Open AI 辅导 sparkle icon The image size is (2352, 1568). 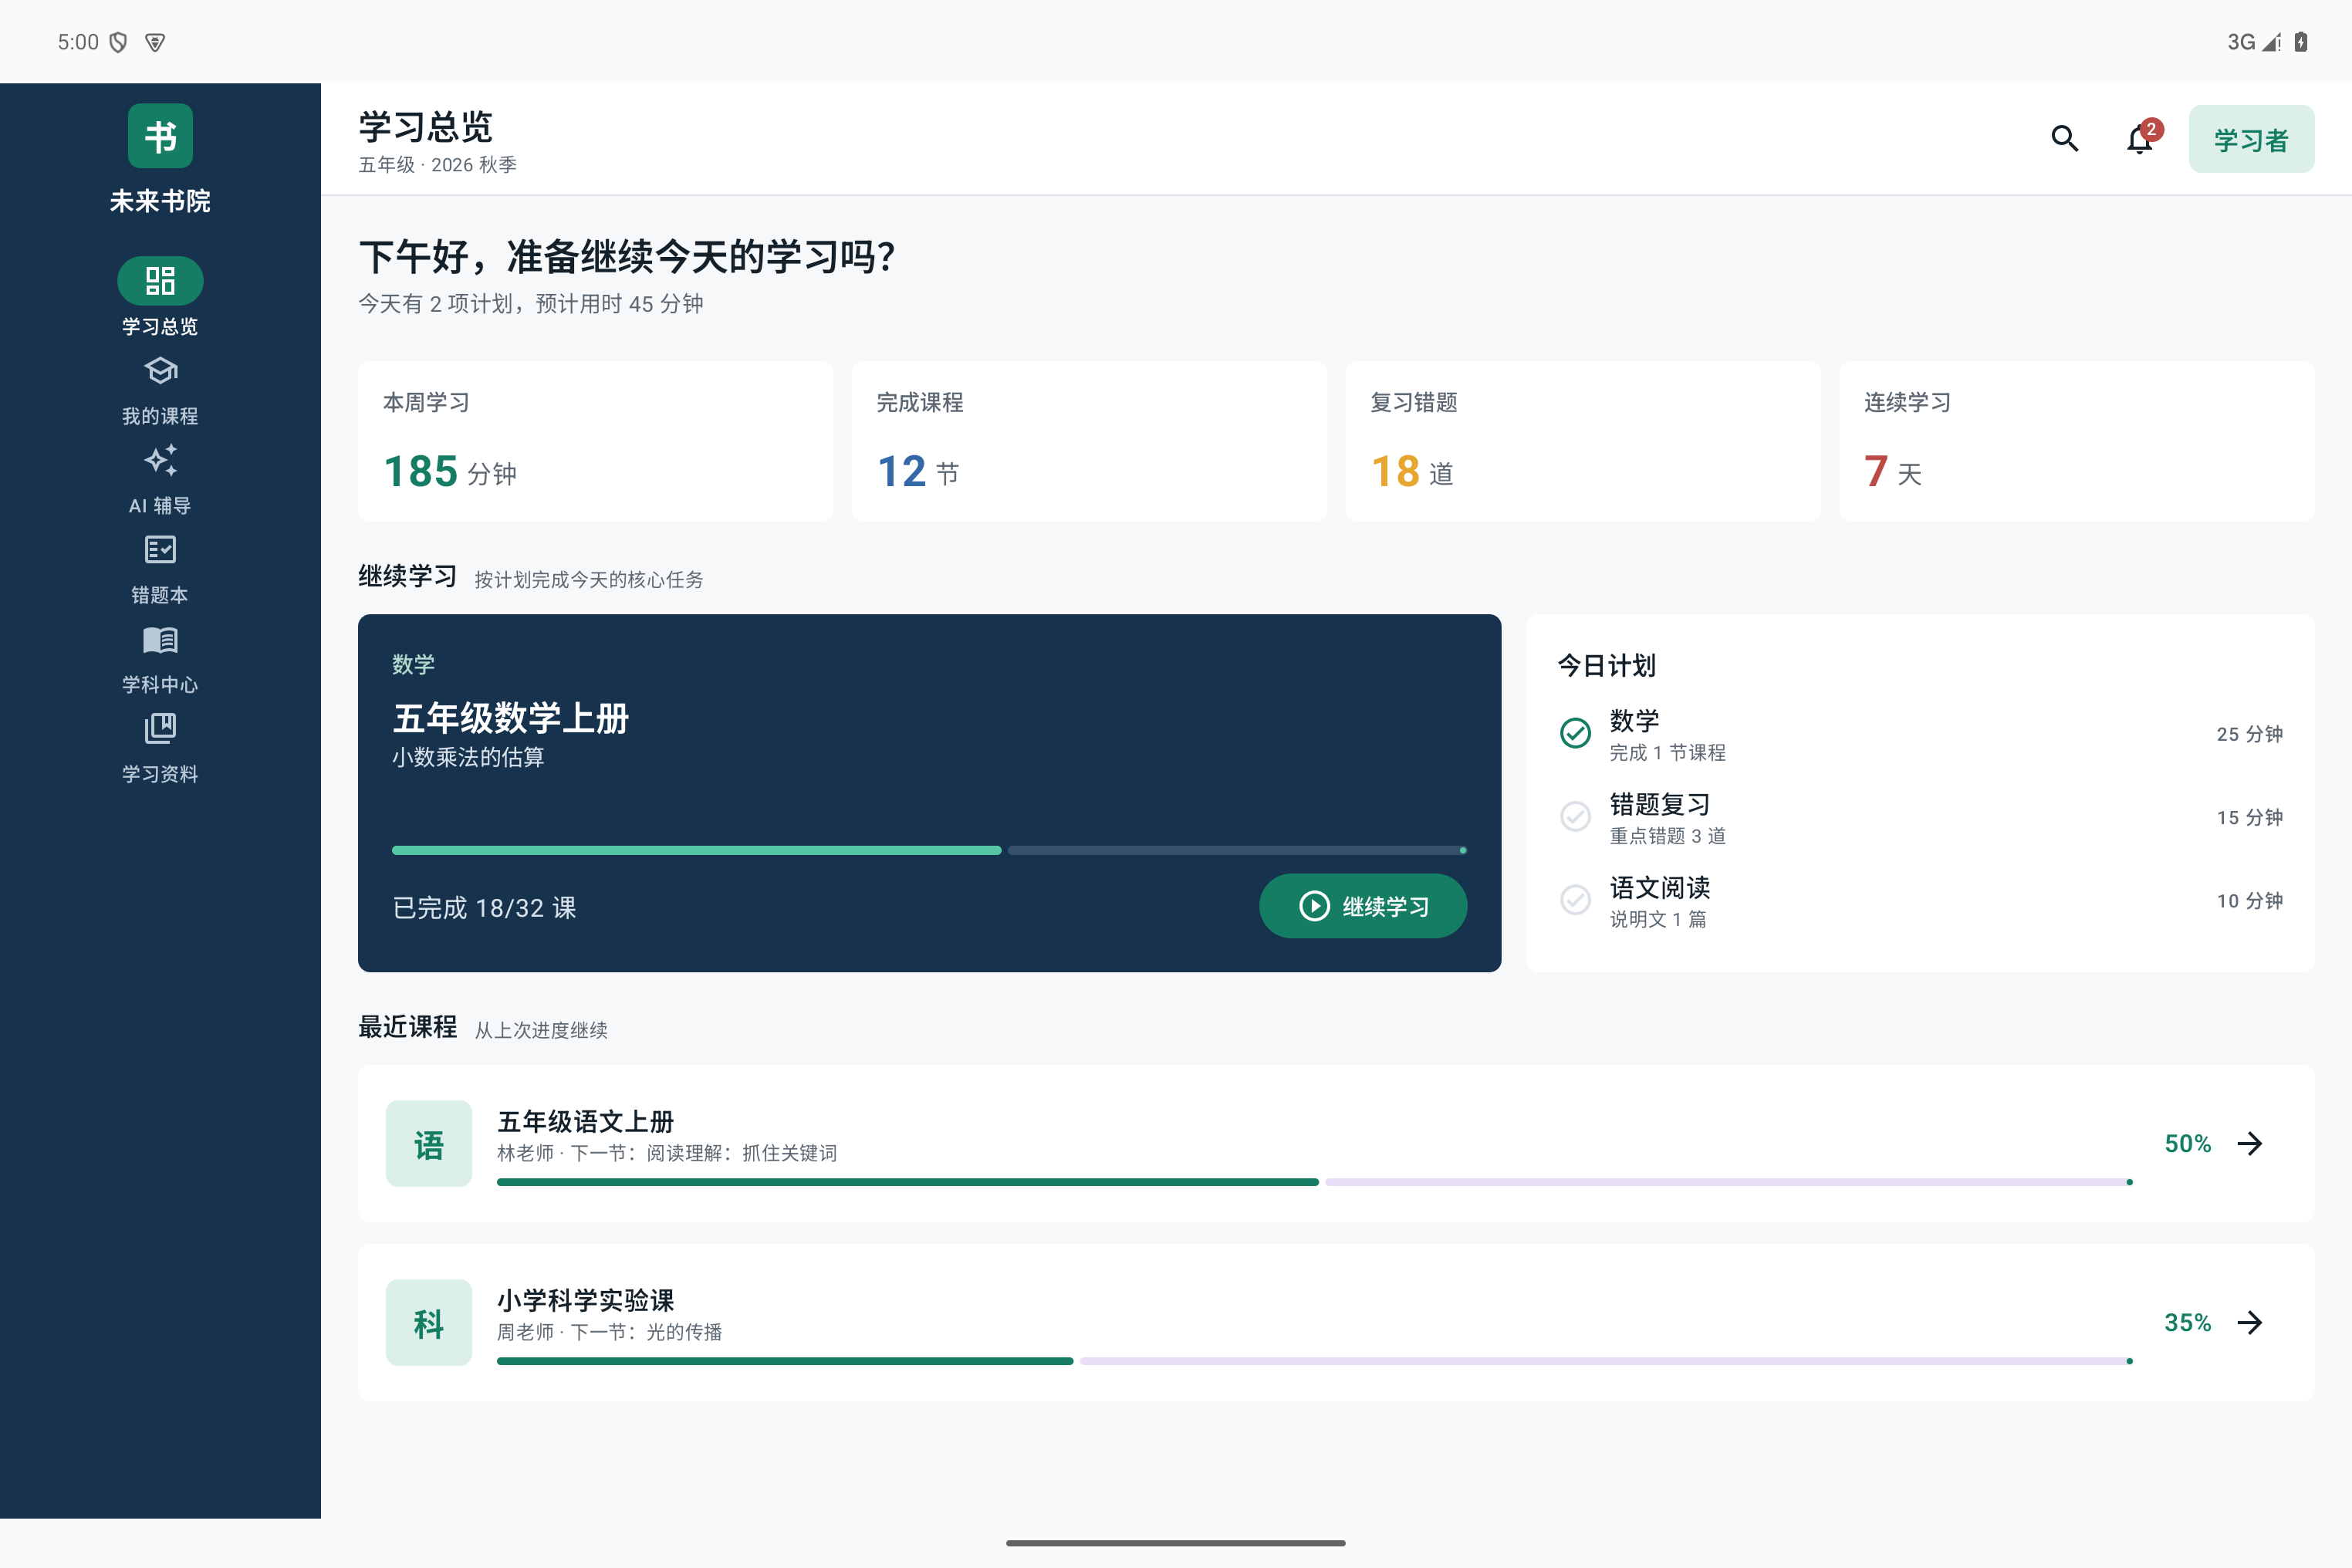(x=160, y=460)
